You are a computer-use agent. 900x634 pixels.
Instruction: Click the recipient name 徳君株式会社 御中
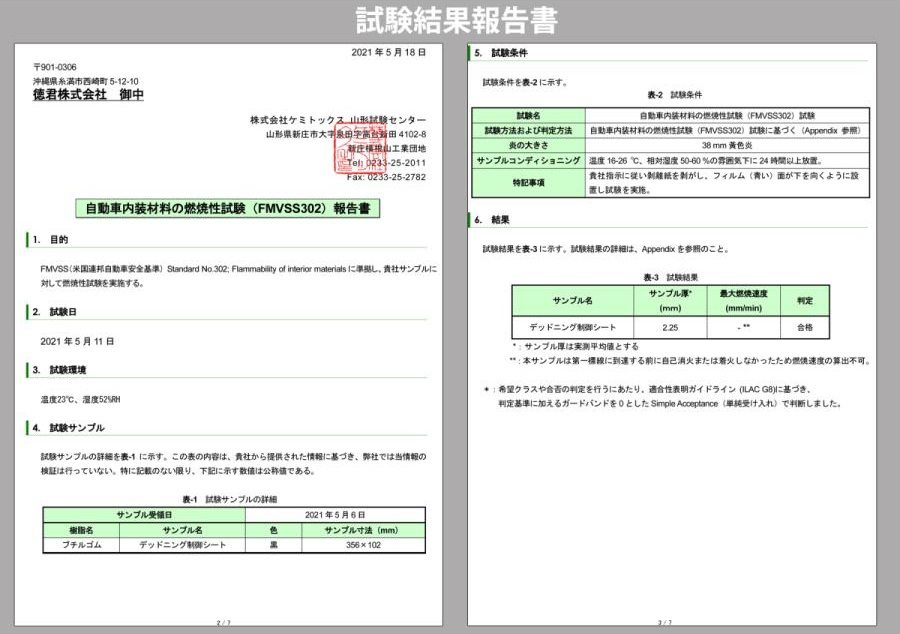pos(89,95)
